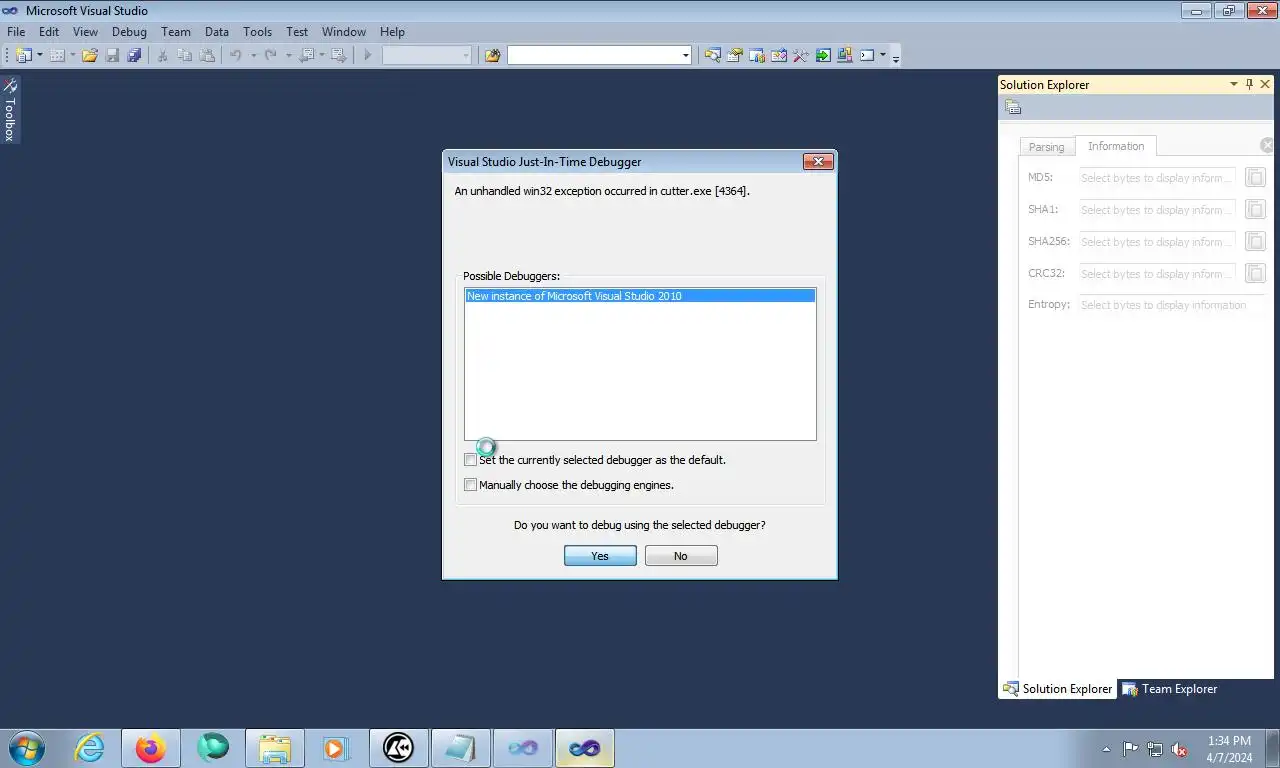This screenshot has width=1280, height=768.
Task: Open the Redo history dropdown arrow
Action: click(288, 56)
